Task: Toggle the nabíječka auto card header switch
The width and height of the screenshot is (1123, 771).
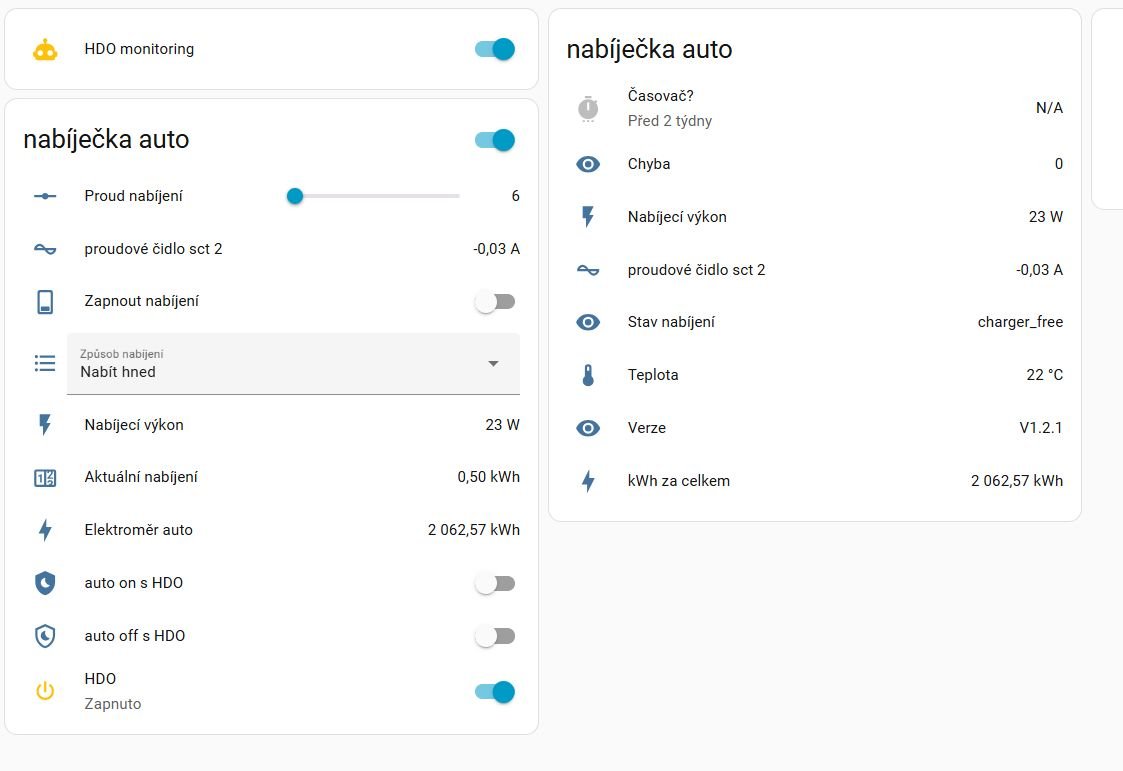Action: [495, 140]
